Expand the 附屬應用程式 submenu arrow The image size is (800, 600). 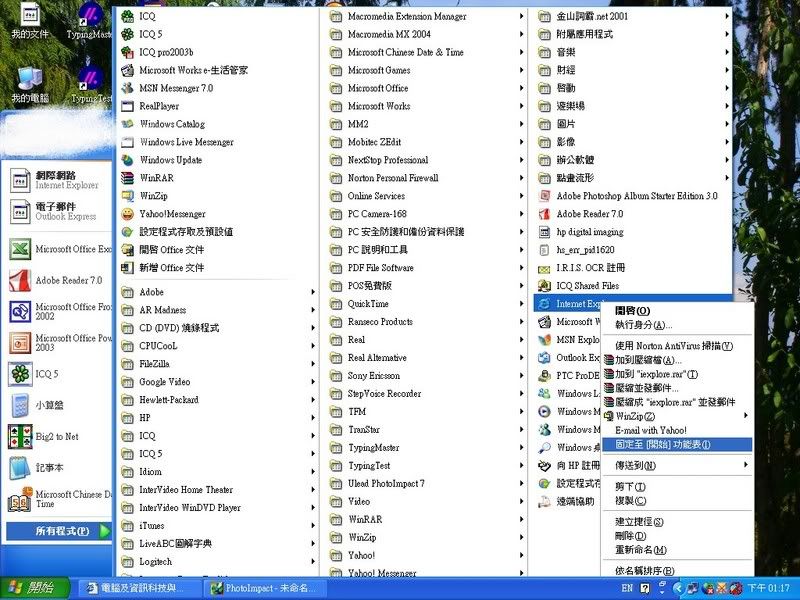tap(727, 34)
